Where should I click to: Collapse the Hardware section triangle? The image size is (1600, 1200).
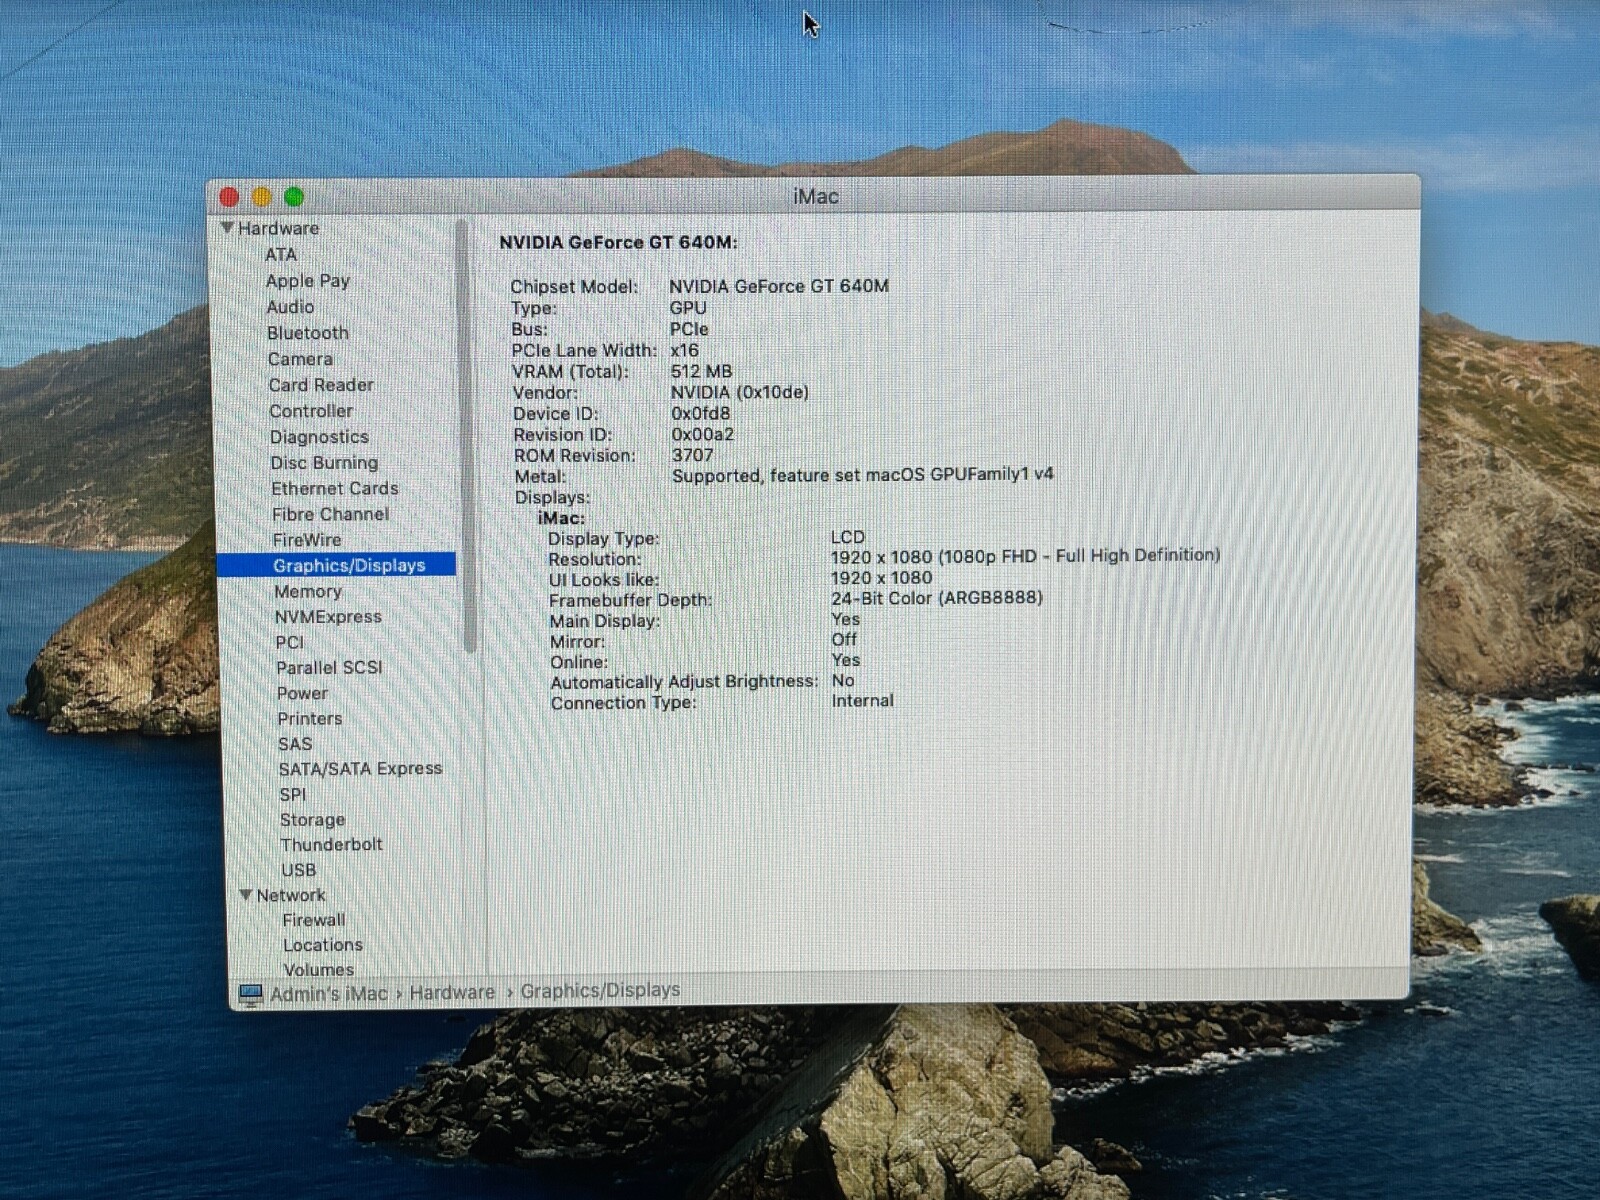click(227, 228)
